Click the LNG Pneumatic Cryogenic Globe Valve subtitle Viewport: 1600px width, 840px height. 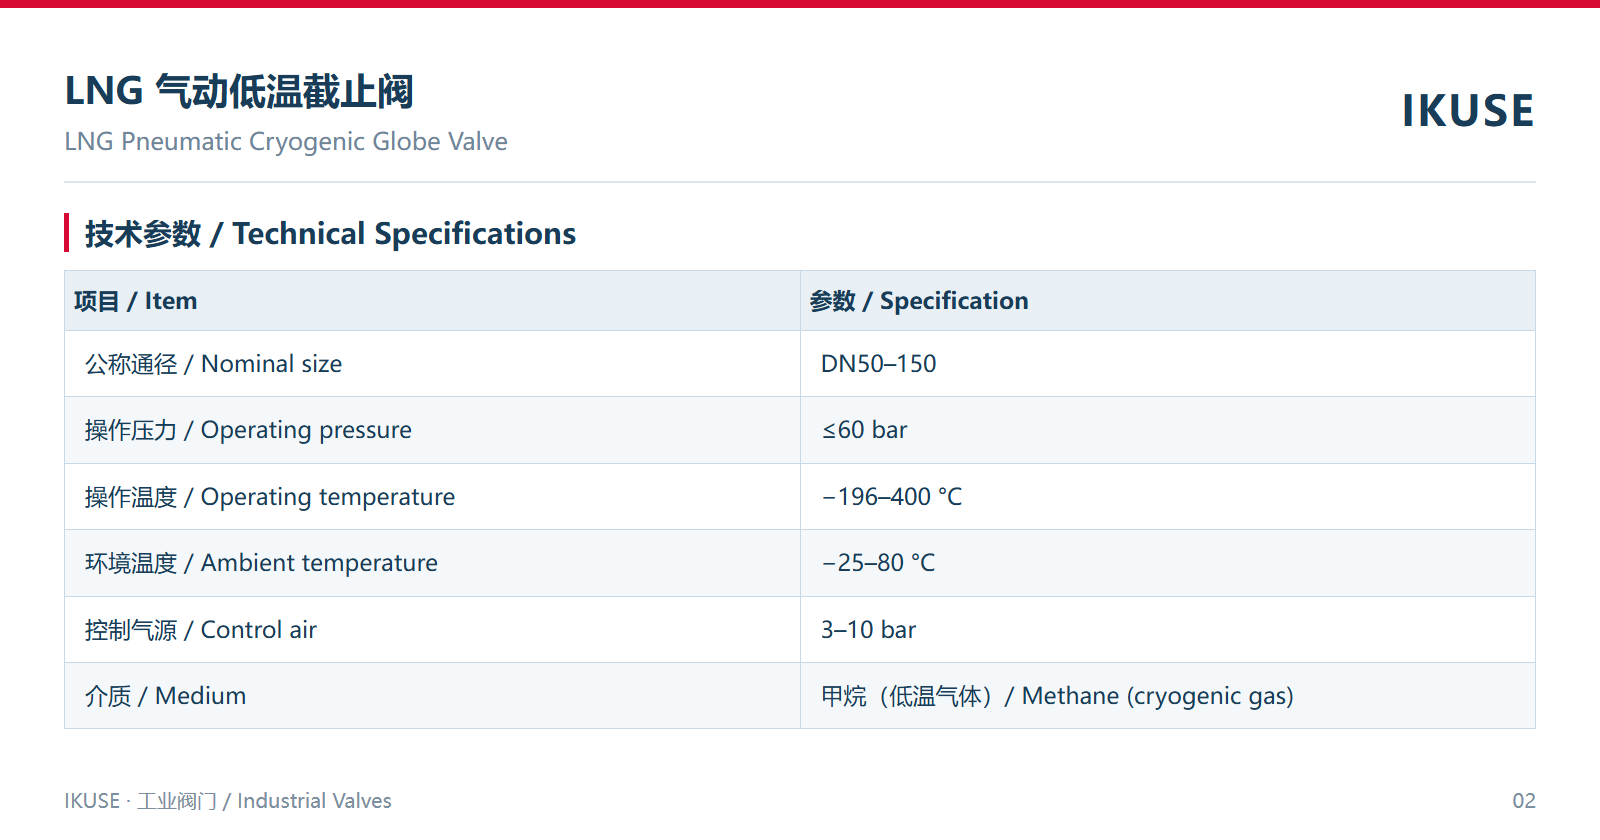click(286, 142)
